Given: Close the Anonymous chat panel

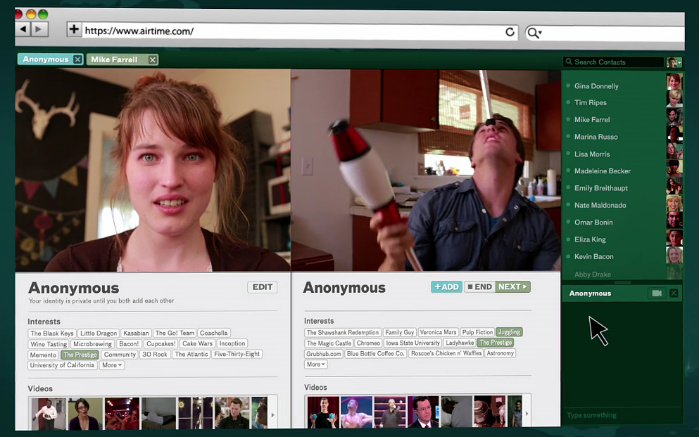Looking at the screenshot, I should click(x=674, y=293).
